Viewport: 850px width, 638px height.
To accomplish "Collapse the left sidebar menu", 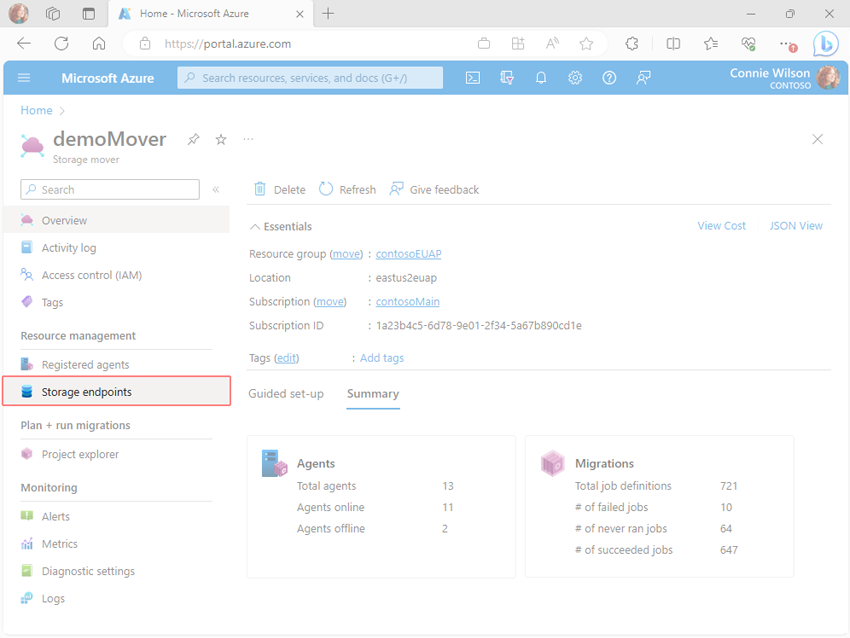I will point(216,190).
